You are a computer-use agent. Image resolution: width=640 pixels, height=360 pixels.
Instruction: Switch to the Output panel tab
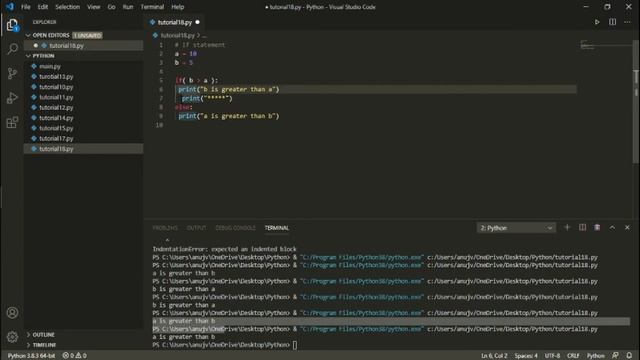tap(196, 228)
